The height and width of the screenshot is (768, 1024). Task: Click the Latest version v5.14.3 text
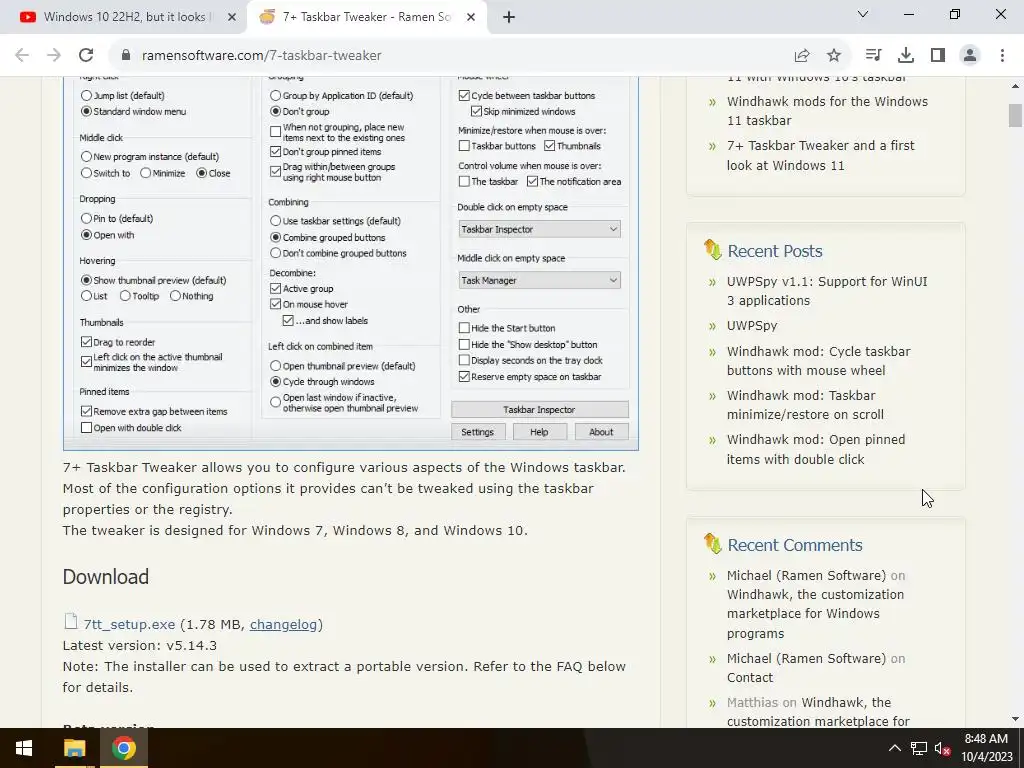point(140,645)
